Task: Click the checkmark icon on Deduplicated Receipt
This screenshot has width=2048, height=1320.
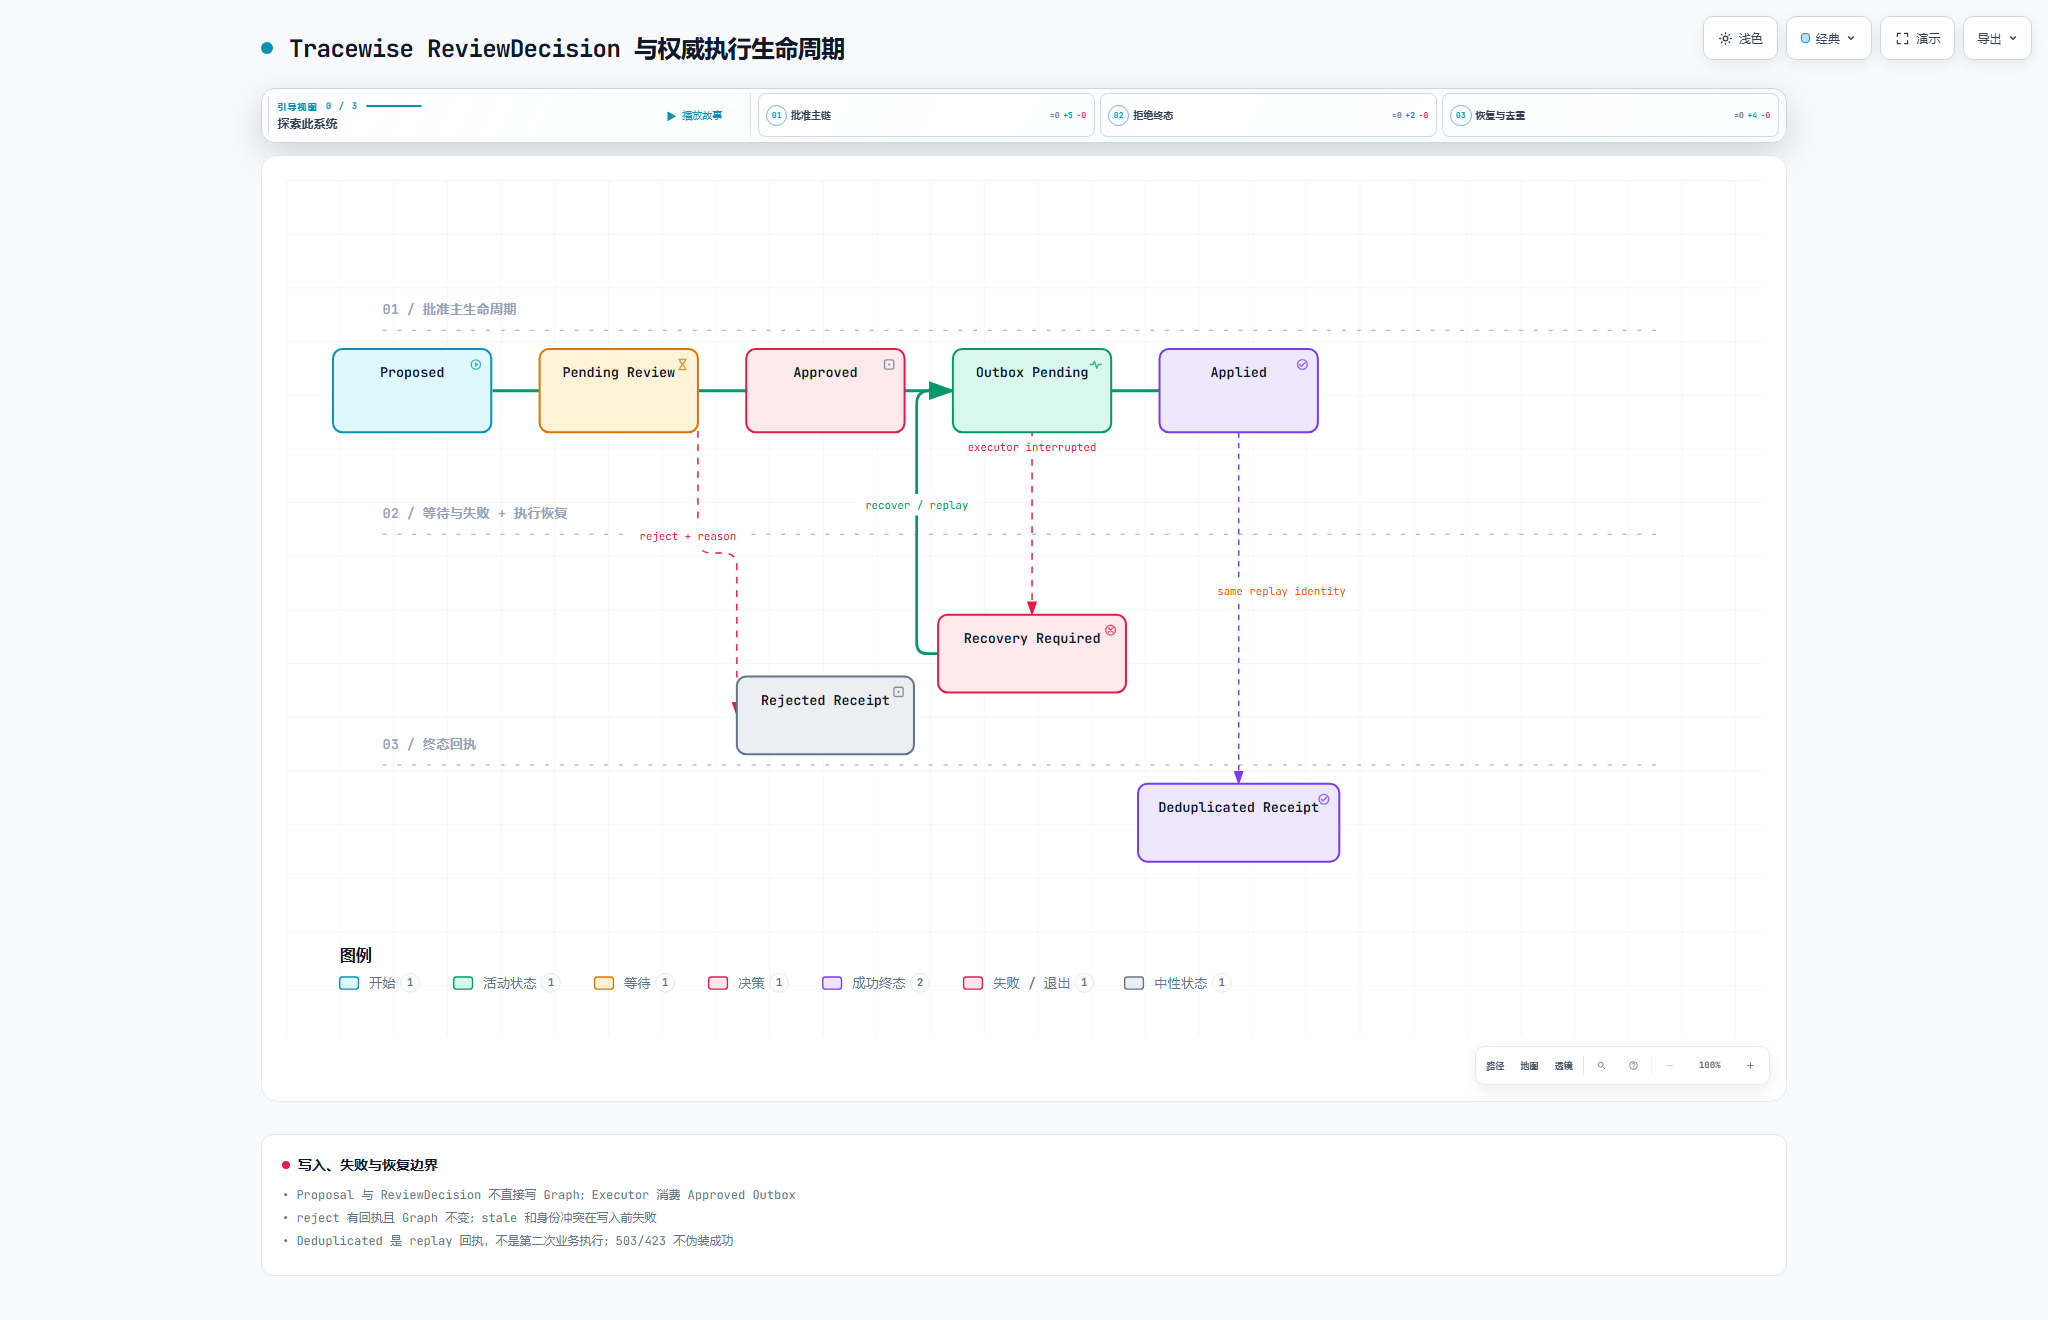Action: point(1324,799)
